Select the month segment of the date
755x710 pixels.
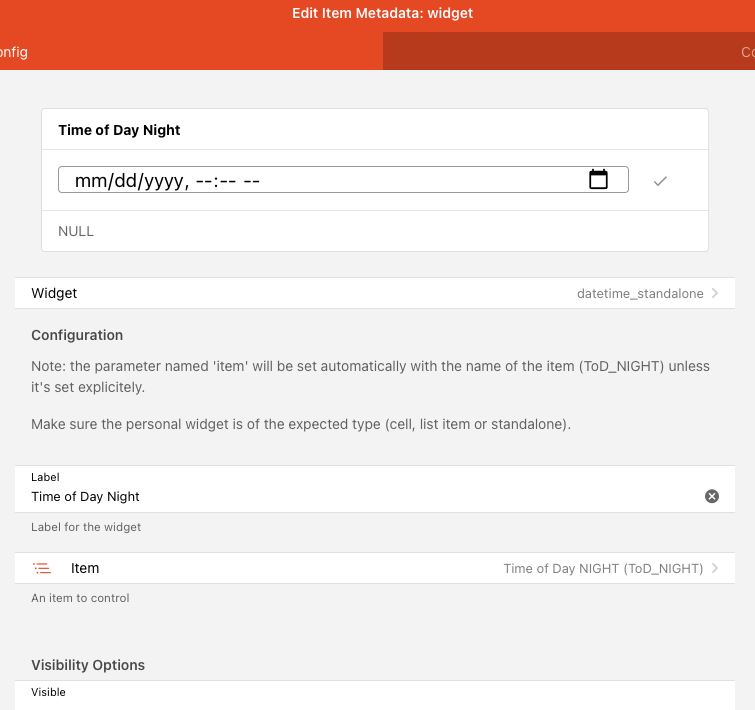click(x=91, y=181)
